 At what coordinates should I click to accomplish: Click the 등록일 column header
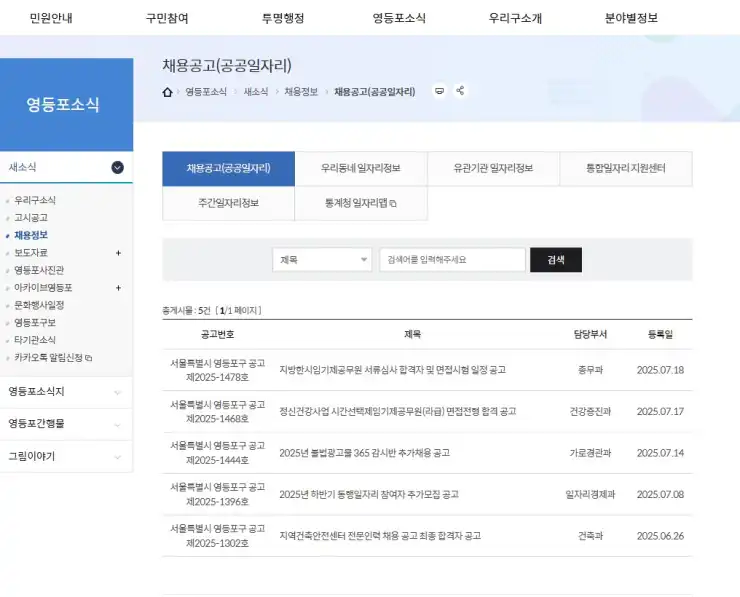tap(660, 334)
